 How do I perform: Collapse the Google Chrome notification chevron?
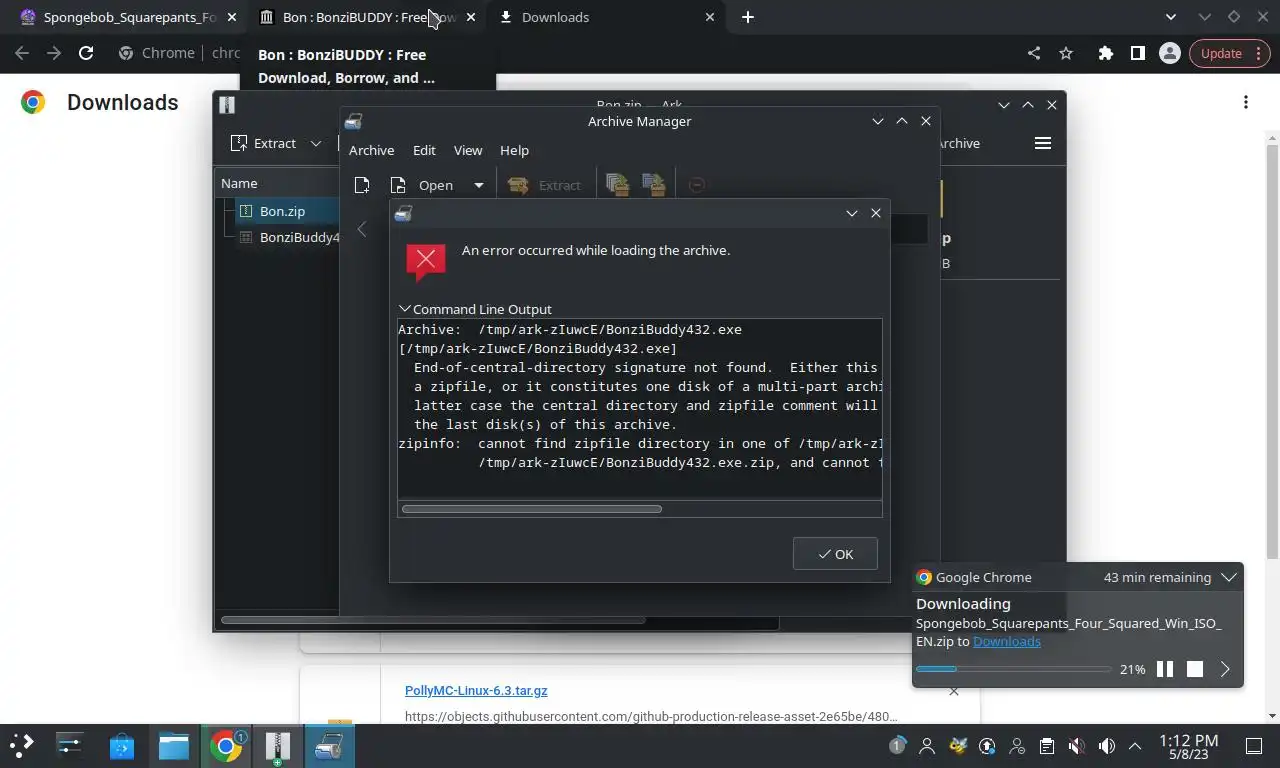pos(1229,577)
